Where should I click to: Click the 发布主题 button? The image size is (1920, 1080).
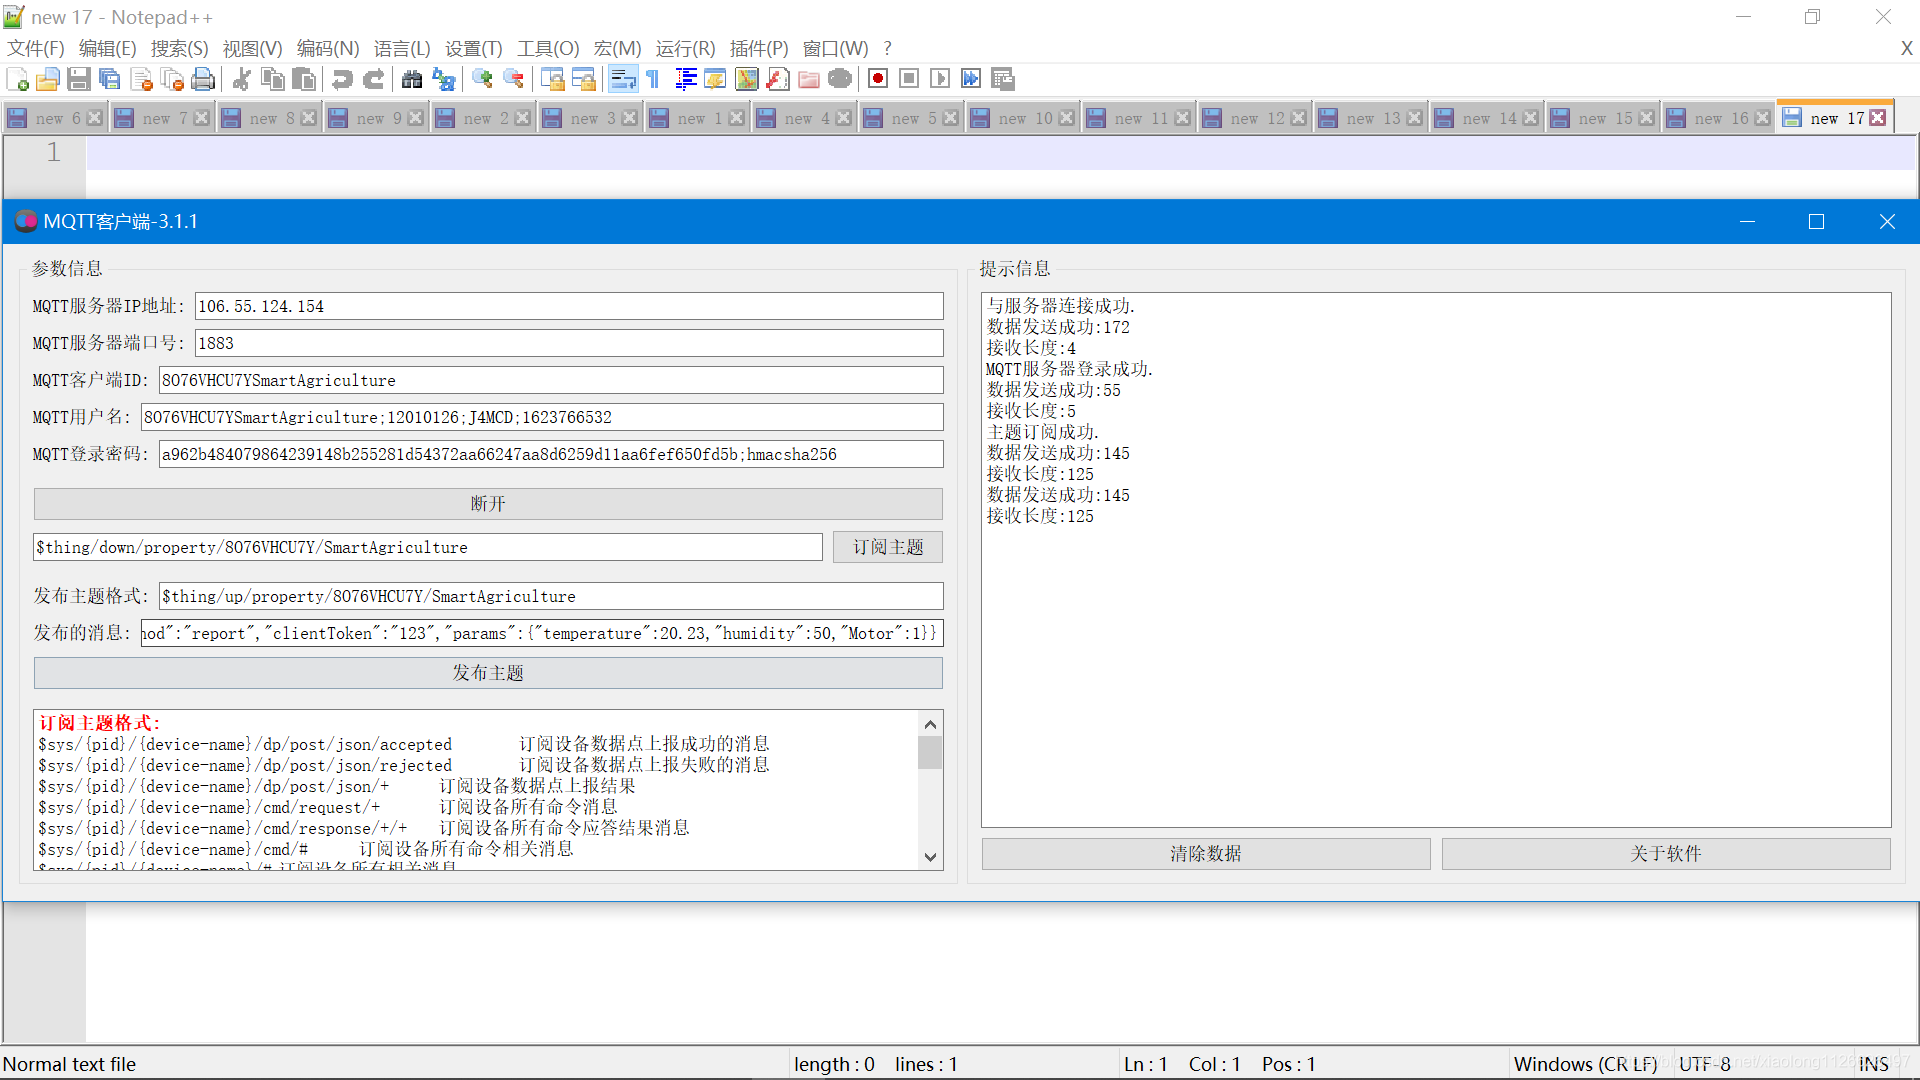click(488, 673)
